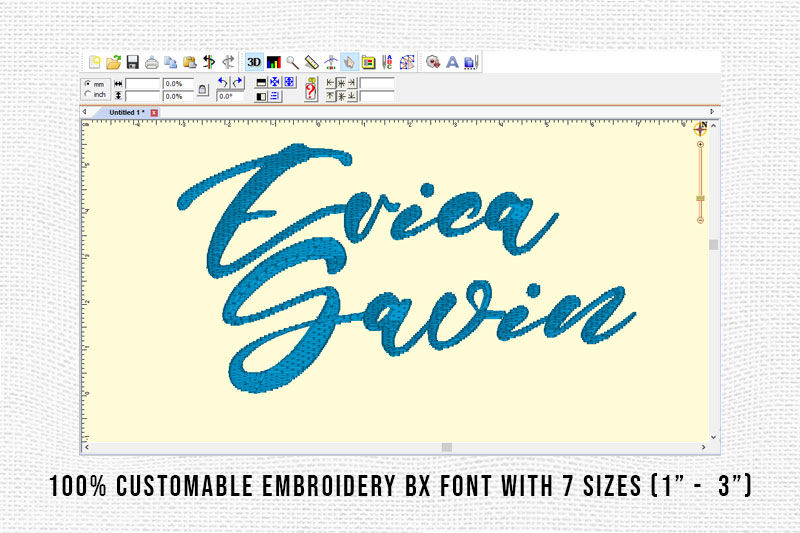Click the vertical scrollbar down arrow
800x533 pixels.
click(714, 437)
